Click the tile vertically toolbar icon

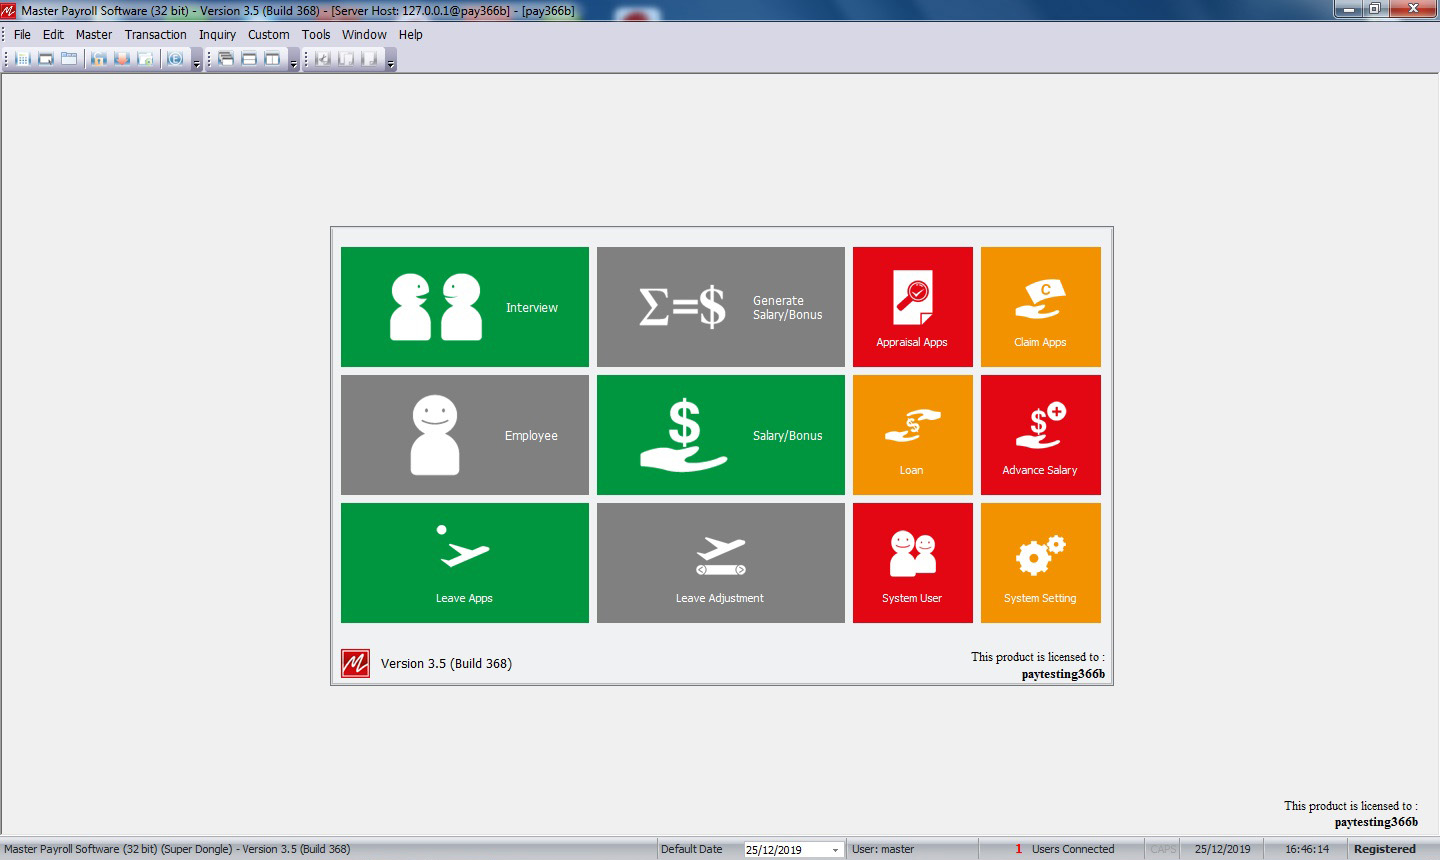click(272, 59)
